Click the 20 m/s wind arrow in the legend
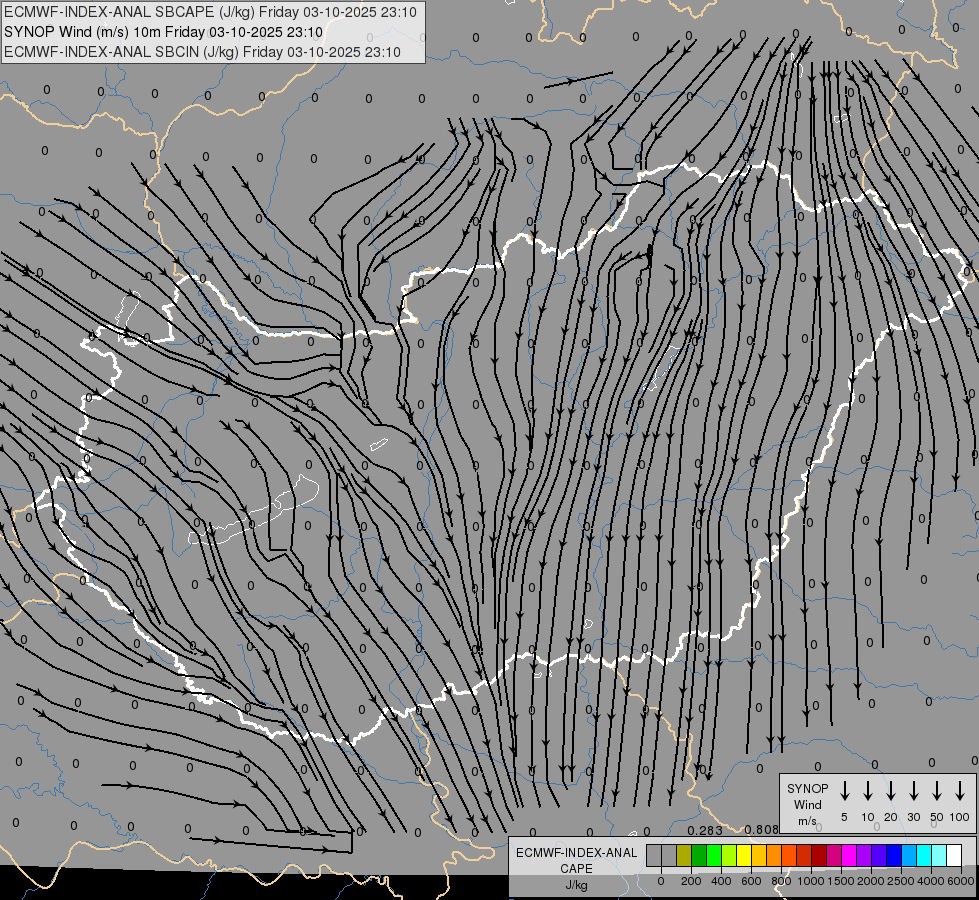 coord(891,790)
